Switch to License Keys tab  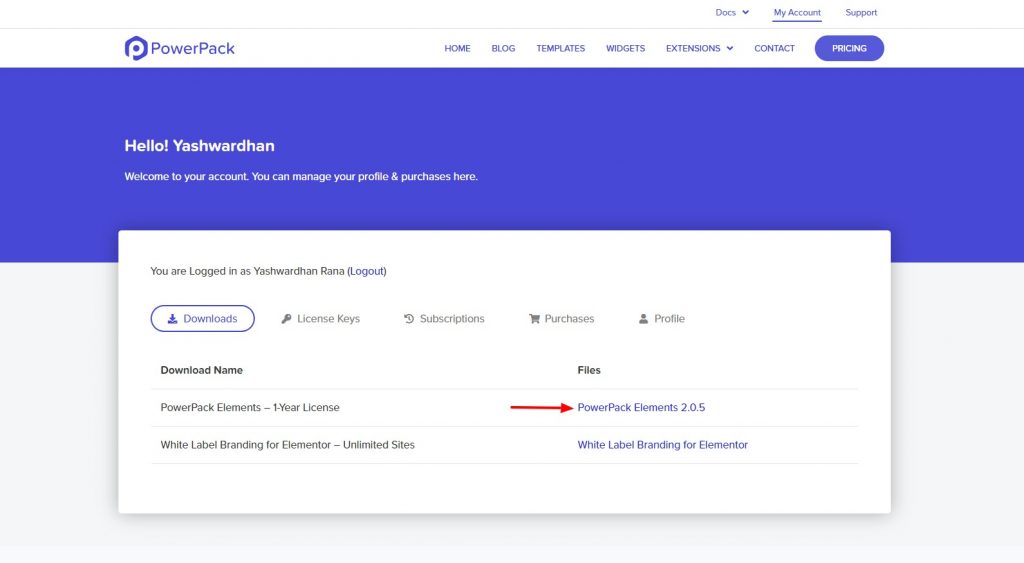pos(321,319)
